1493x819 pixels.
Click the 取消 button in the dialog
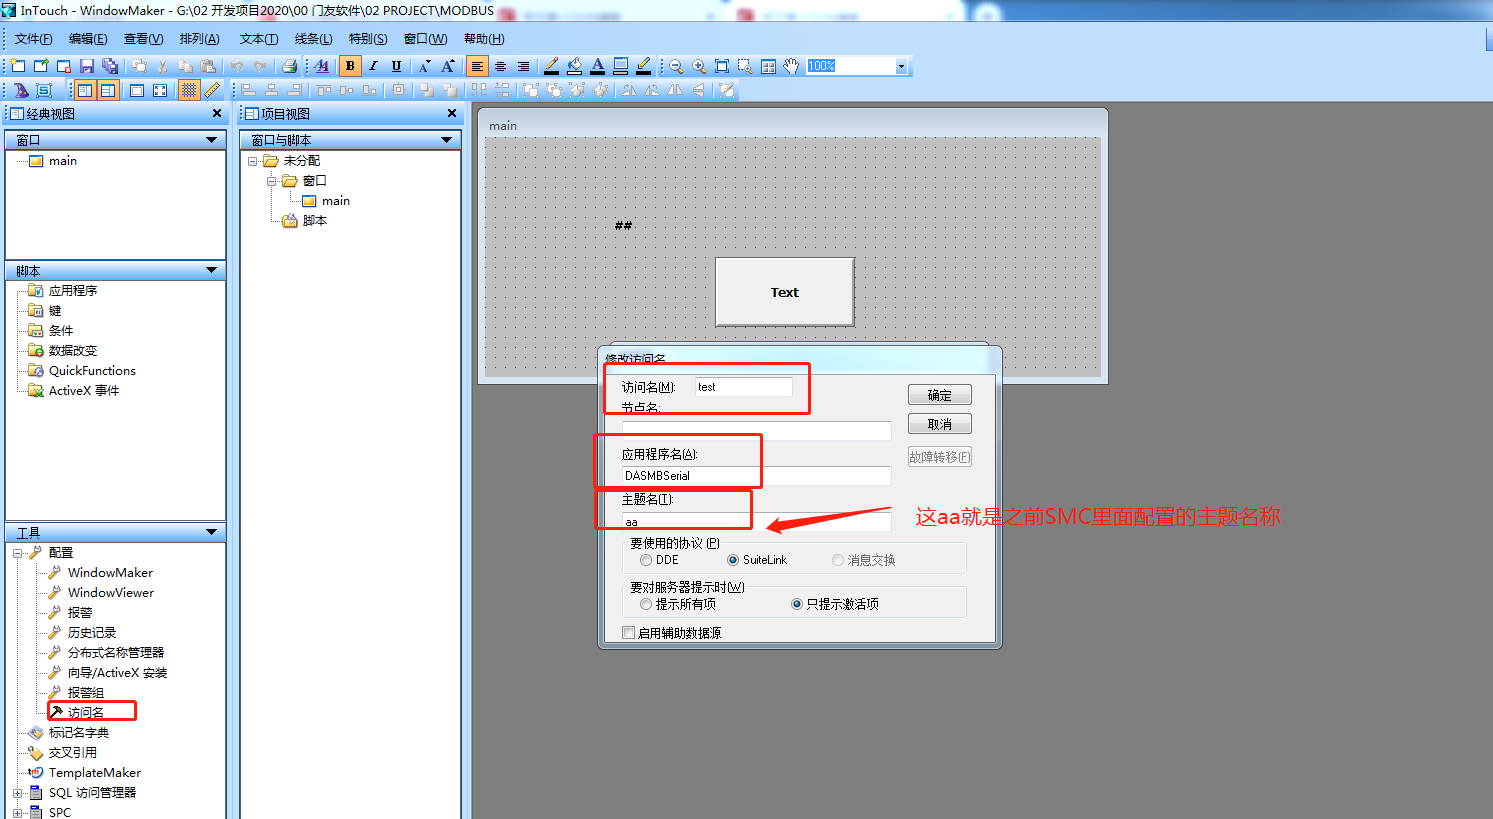(939, 423)
